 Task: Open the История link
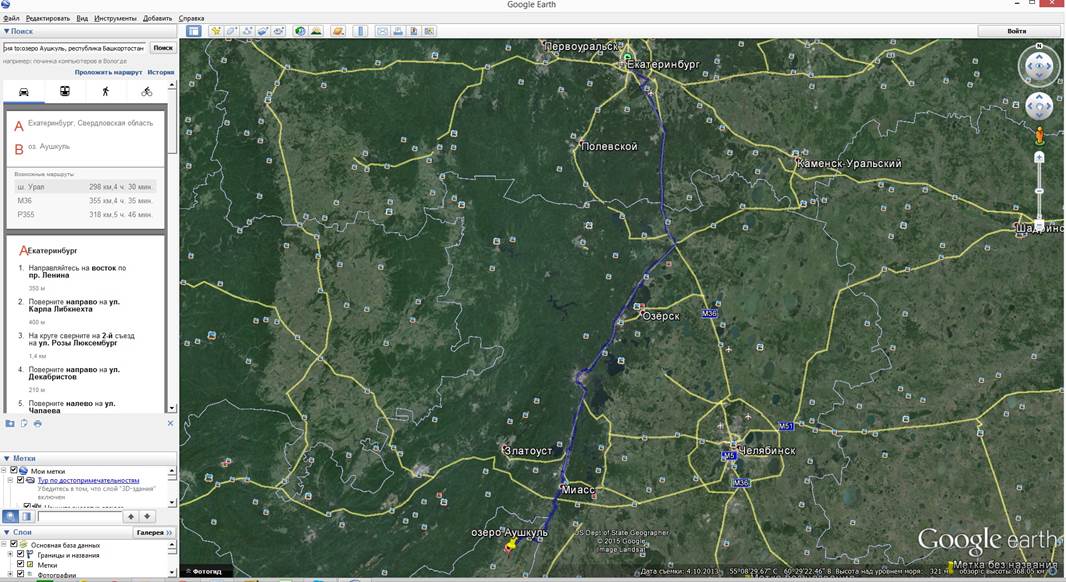pos(161,72)
